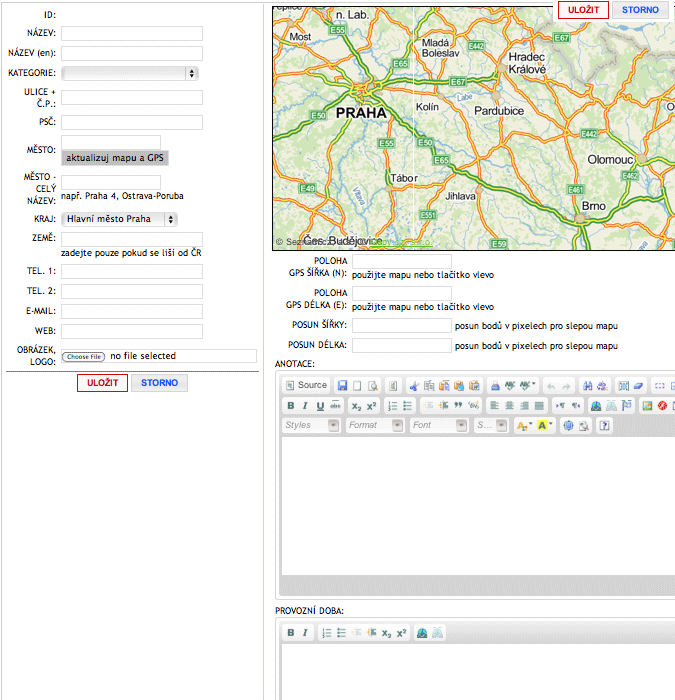Click the Find binoculars icon
Screen dimensions: 675x700
(588, 385)
